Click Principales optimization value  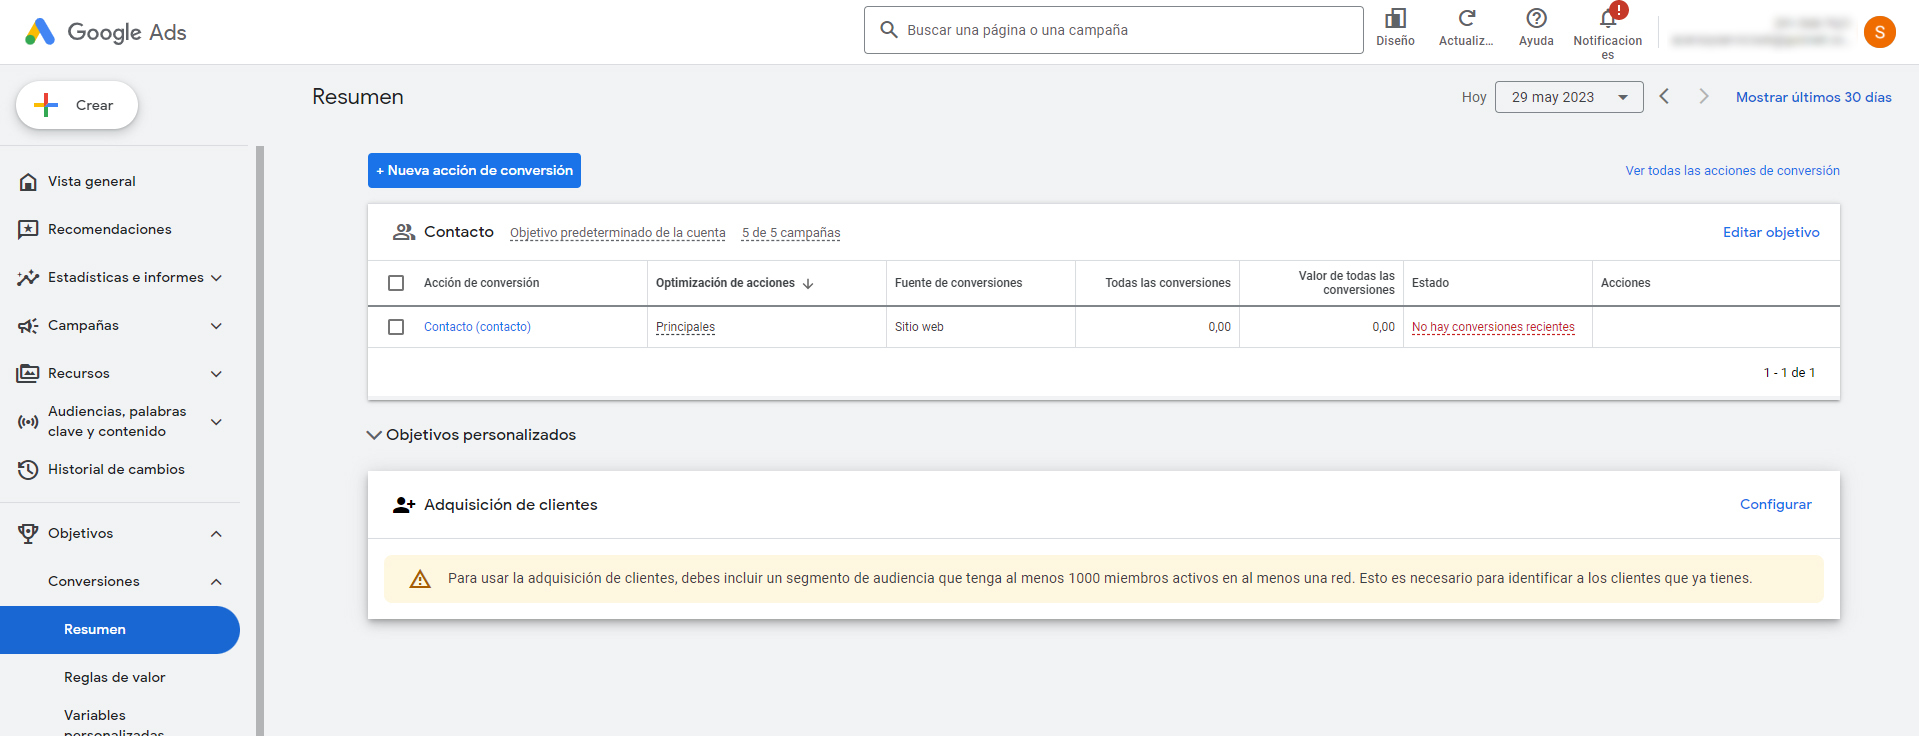tap(685, 327)
